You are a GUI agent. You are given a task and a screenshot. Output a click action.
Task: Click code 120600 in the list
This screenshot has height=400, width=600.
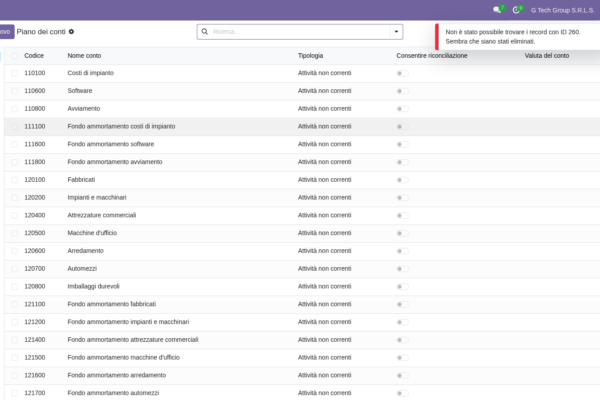click(x=34, y=251)
